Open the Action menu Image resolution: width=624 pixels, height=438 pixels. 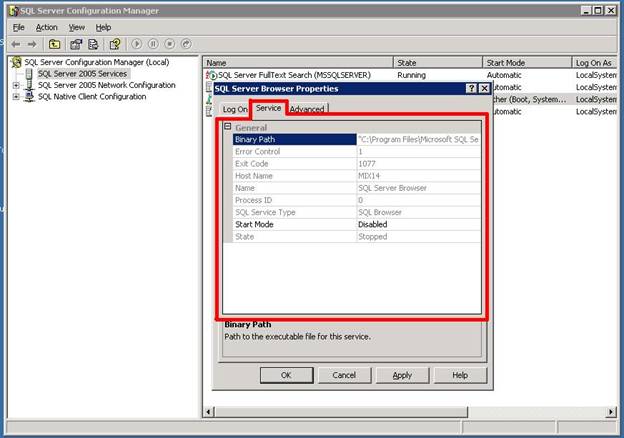[47, 27]
